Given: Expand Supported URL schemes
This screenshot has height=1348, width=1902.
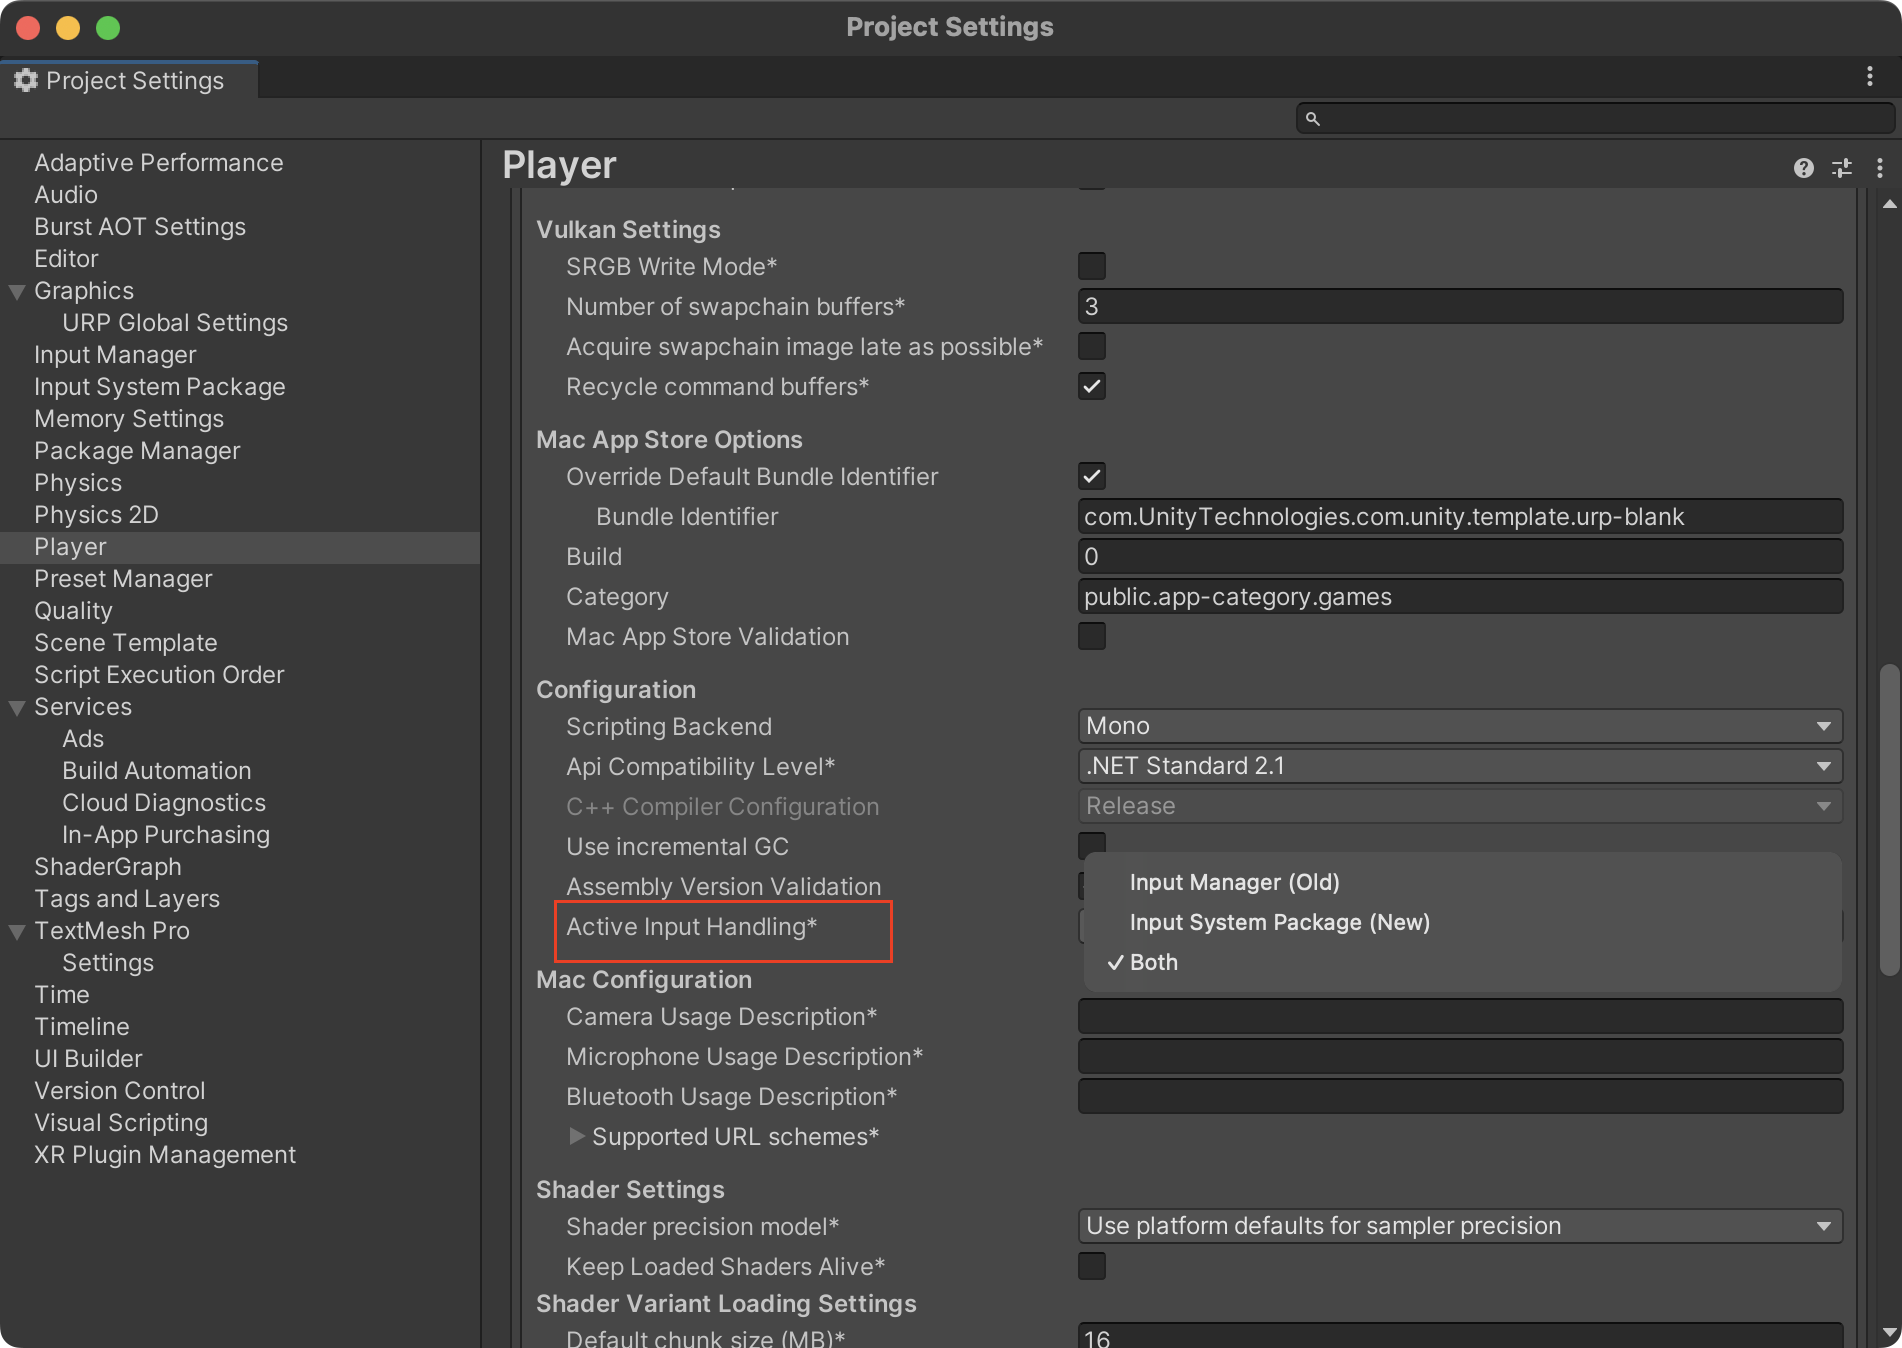Looking at the screenshot, I should coord(578,1136).
